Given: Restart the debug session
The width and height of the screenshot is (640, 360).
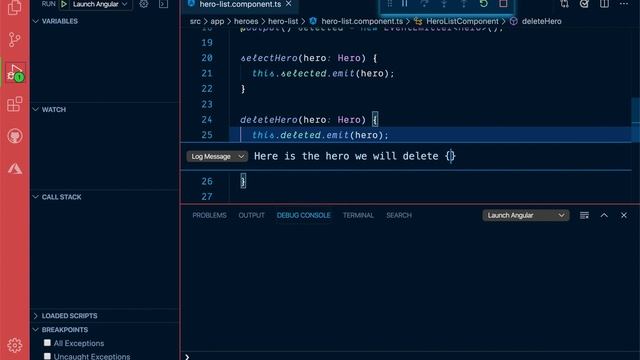Looking at the screenshot, I should (484, 4).
